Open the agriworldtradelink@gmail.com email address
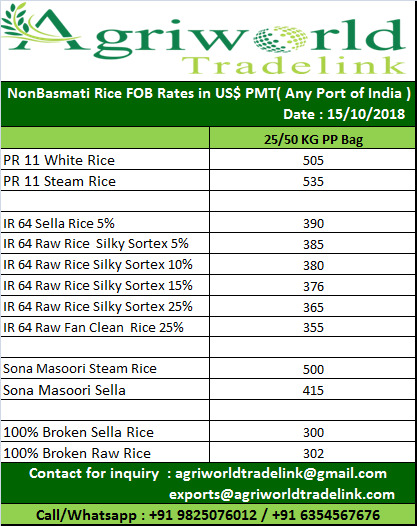 [x=281, y=473]
